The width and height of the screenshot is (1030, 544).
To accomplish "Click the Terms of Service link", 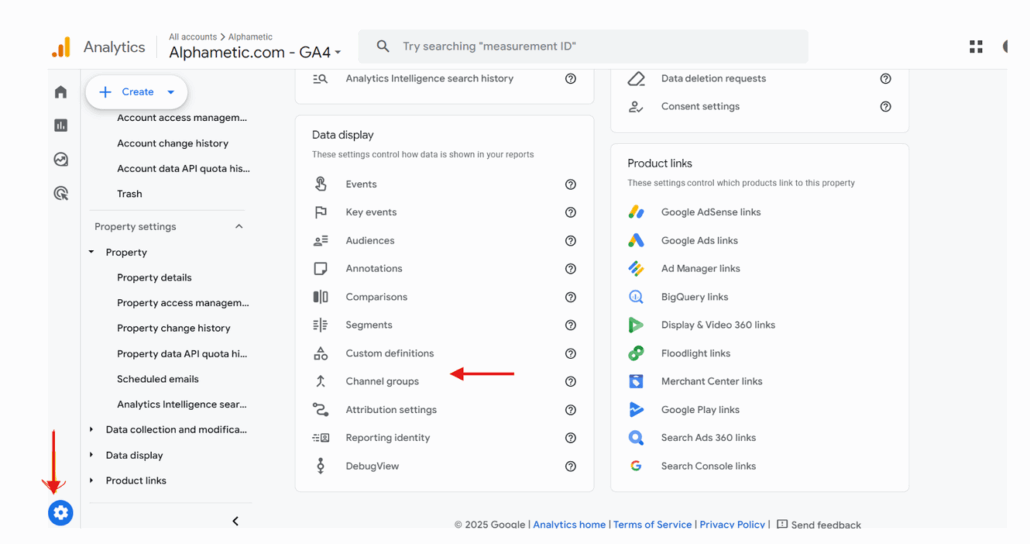I will click(x=652, y=524).
